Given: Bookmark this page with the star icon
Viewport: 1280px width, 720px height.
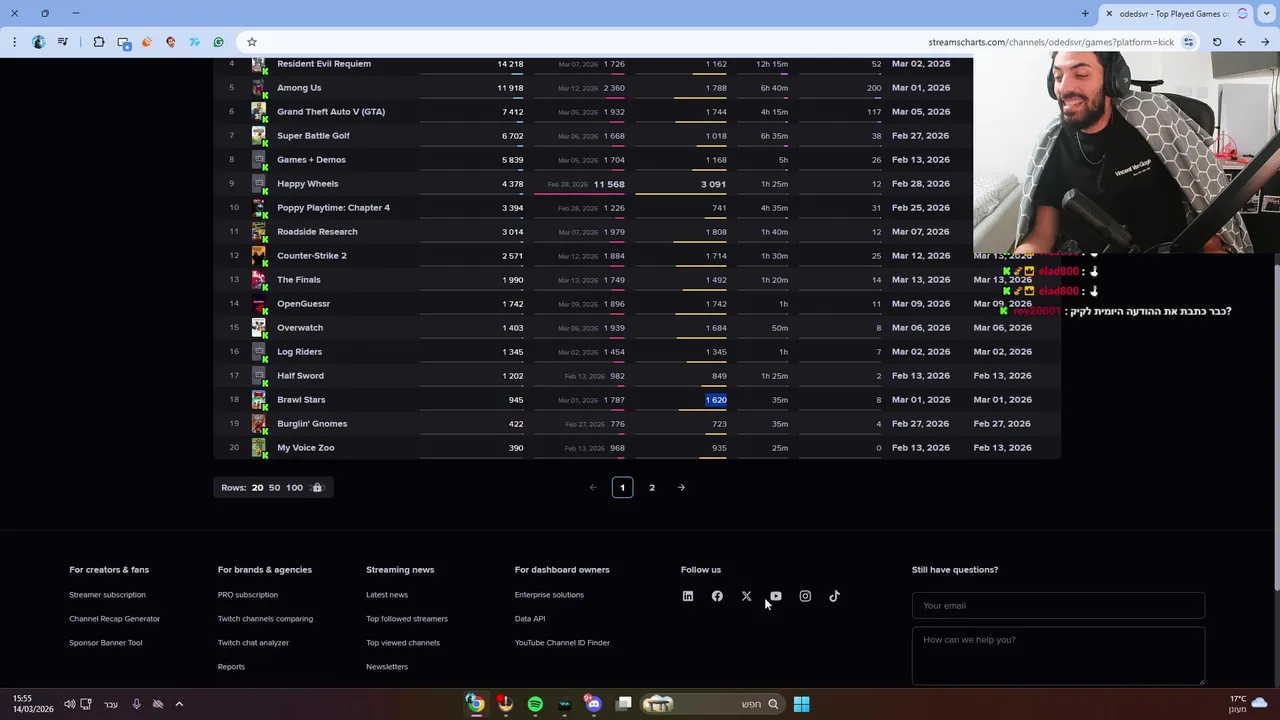Looking at the screenshot, I should coord(252,42).
